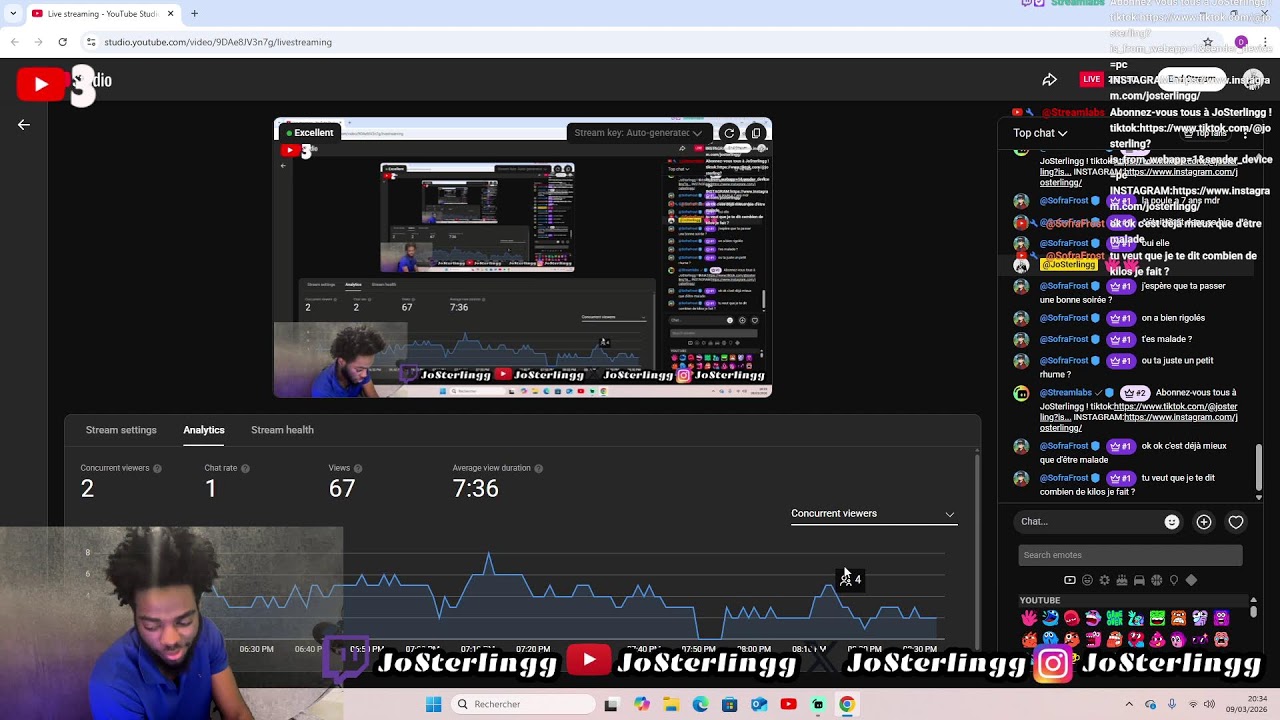Click message "t'es malade ?"
This screenshot has height=720, width=1280.
(1166, 340)
